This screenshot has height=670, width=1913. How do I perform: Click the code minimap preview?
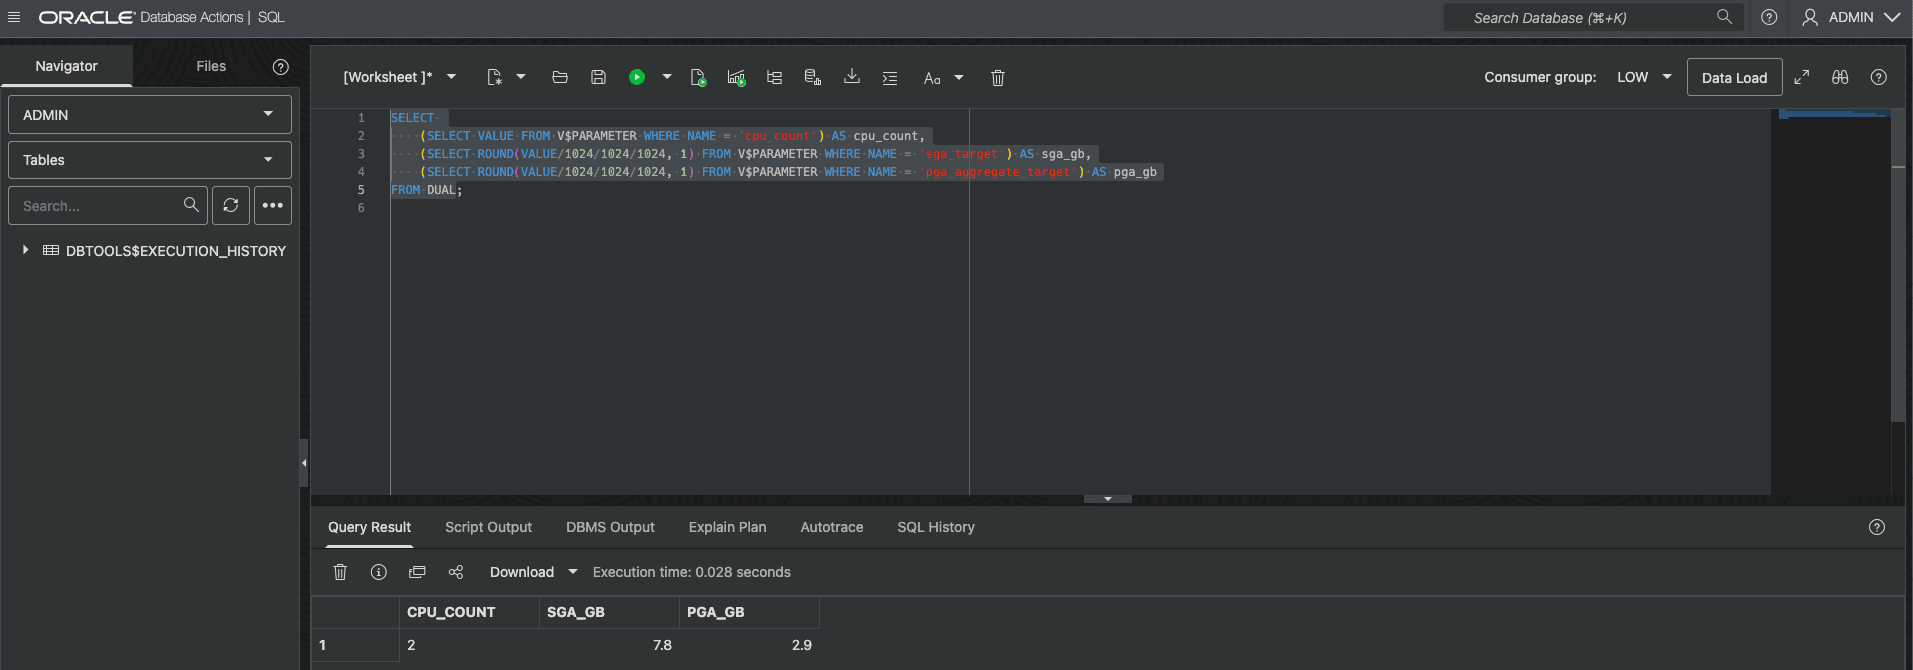(1834, 114)
